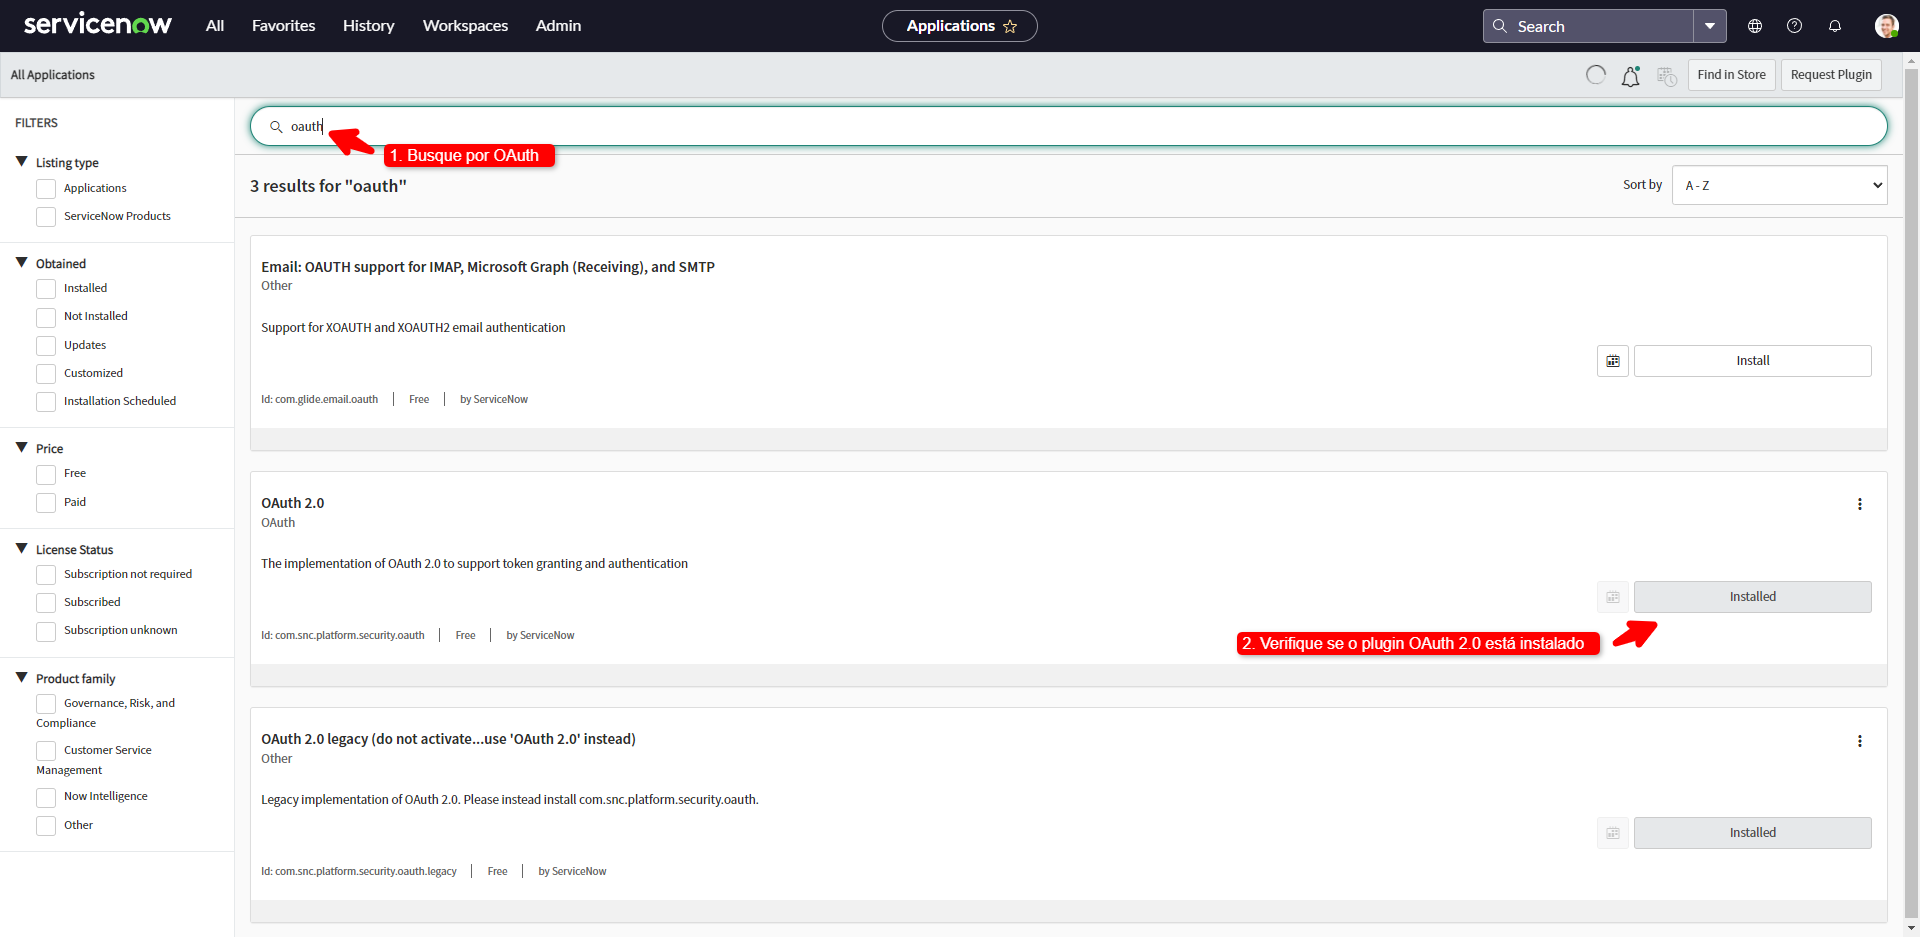
Task: Click the Id: com.glide.email.oauth text
Action: (320, 400)
